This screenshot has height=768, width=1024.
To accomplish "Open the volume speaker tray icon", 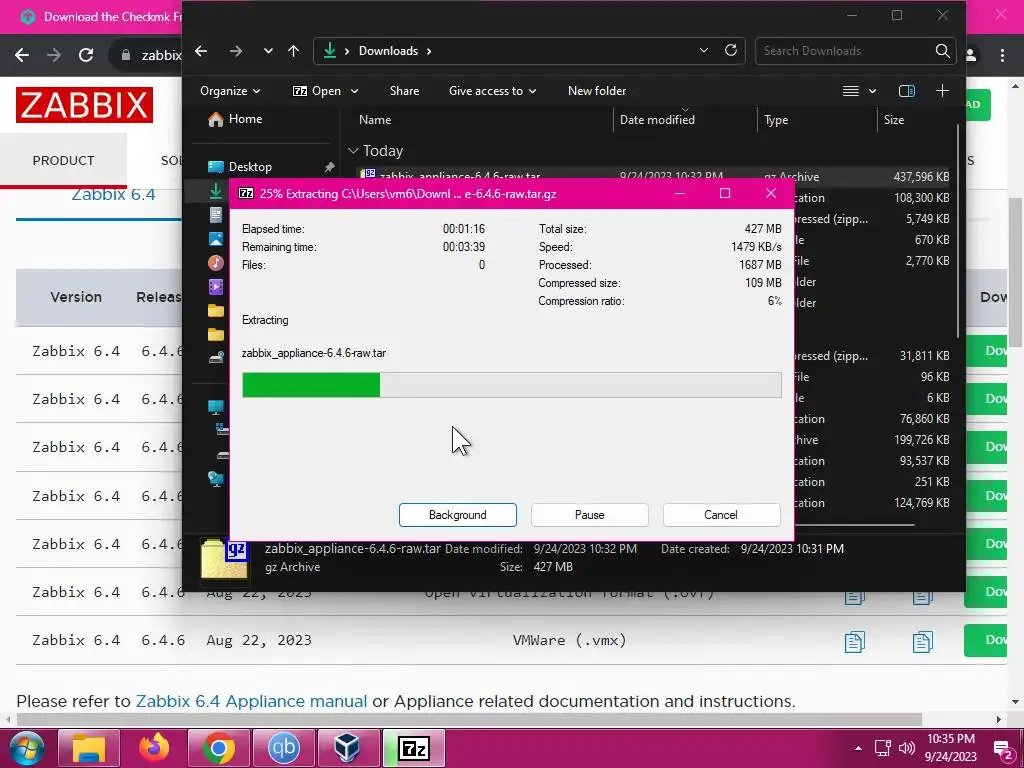I will [906, 748].
